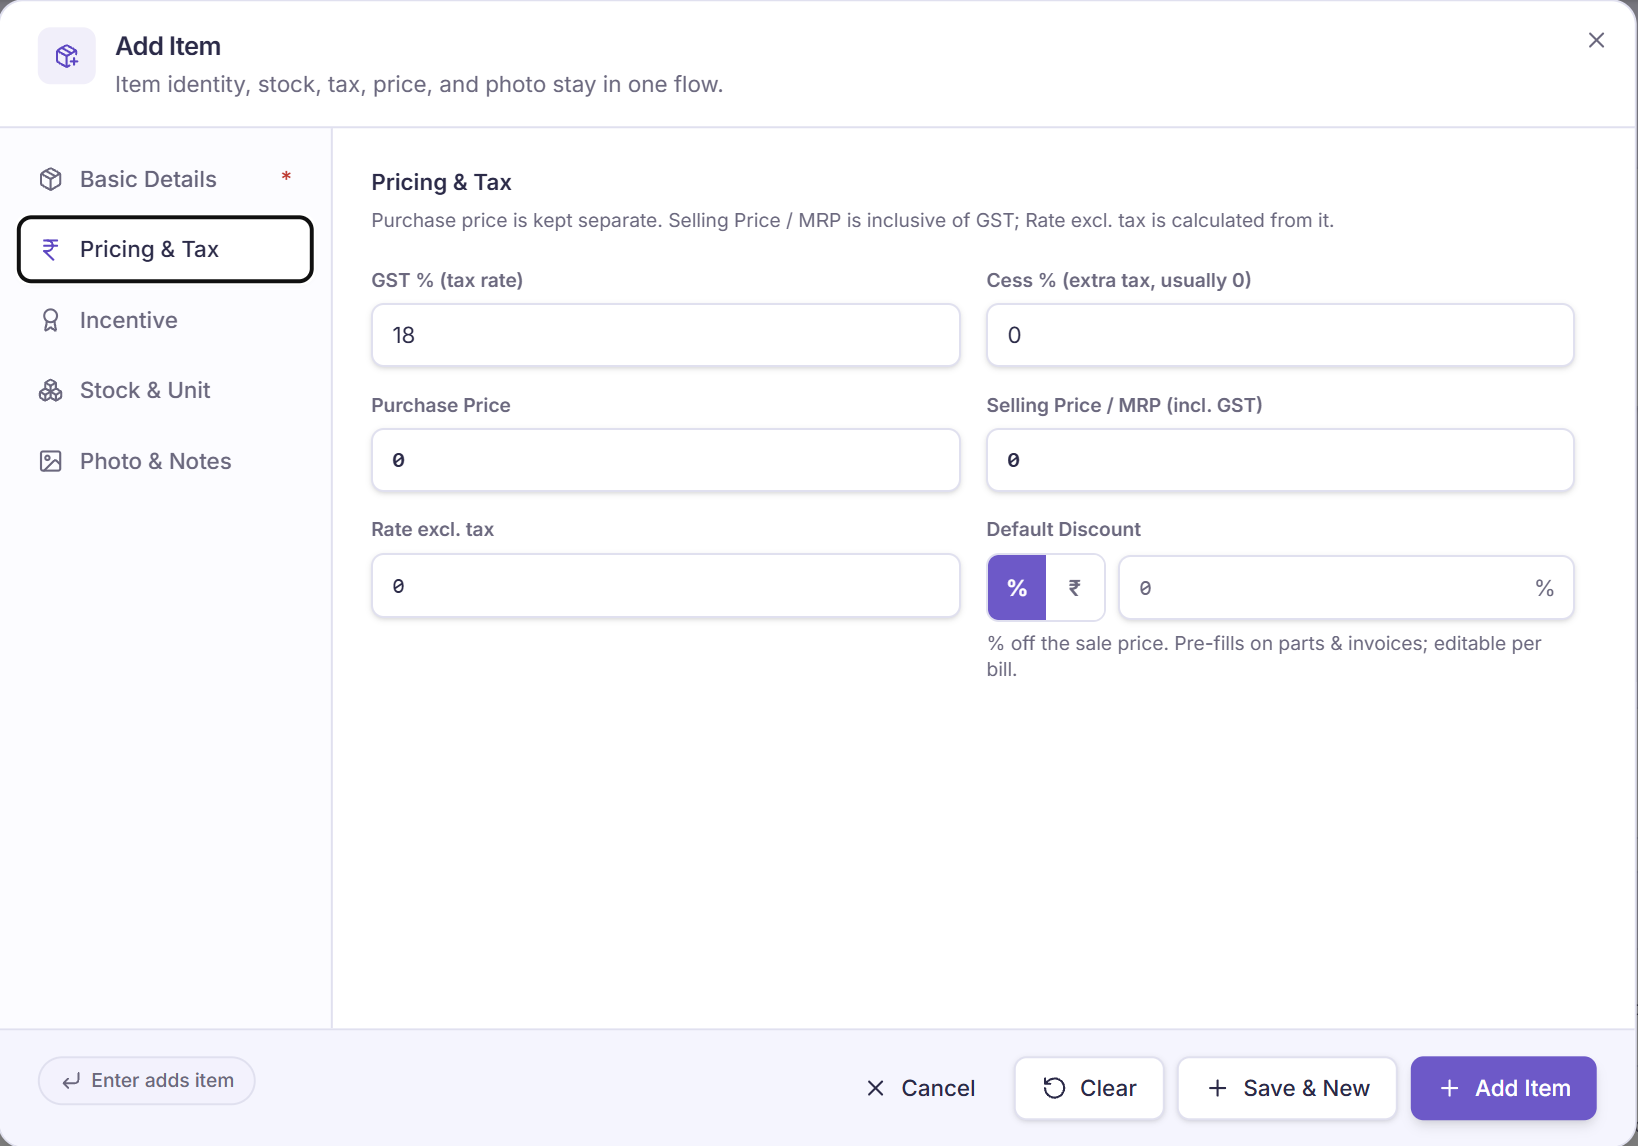Click the Selling Price / MRP field
This screenshot has width=1638, height=1146.
pos(1280,460)
